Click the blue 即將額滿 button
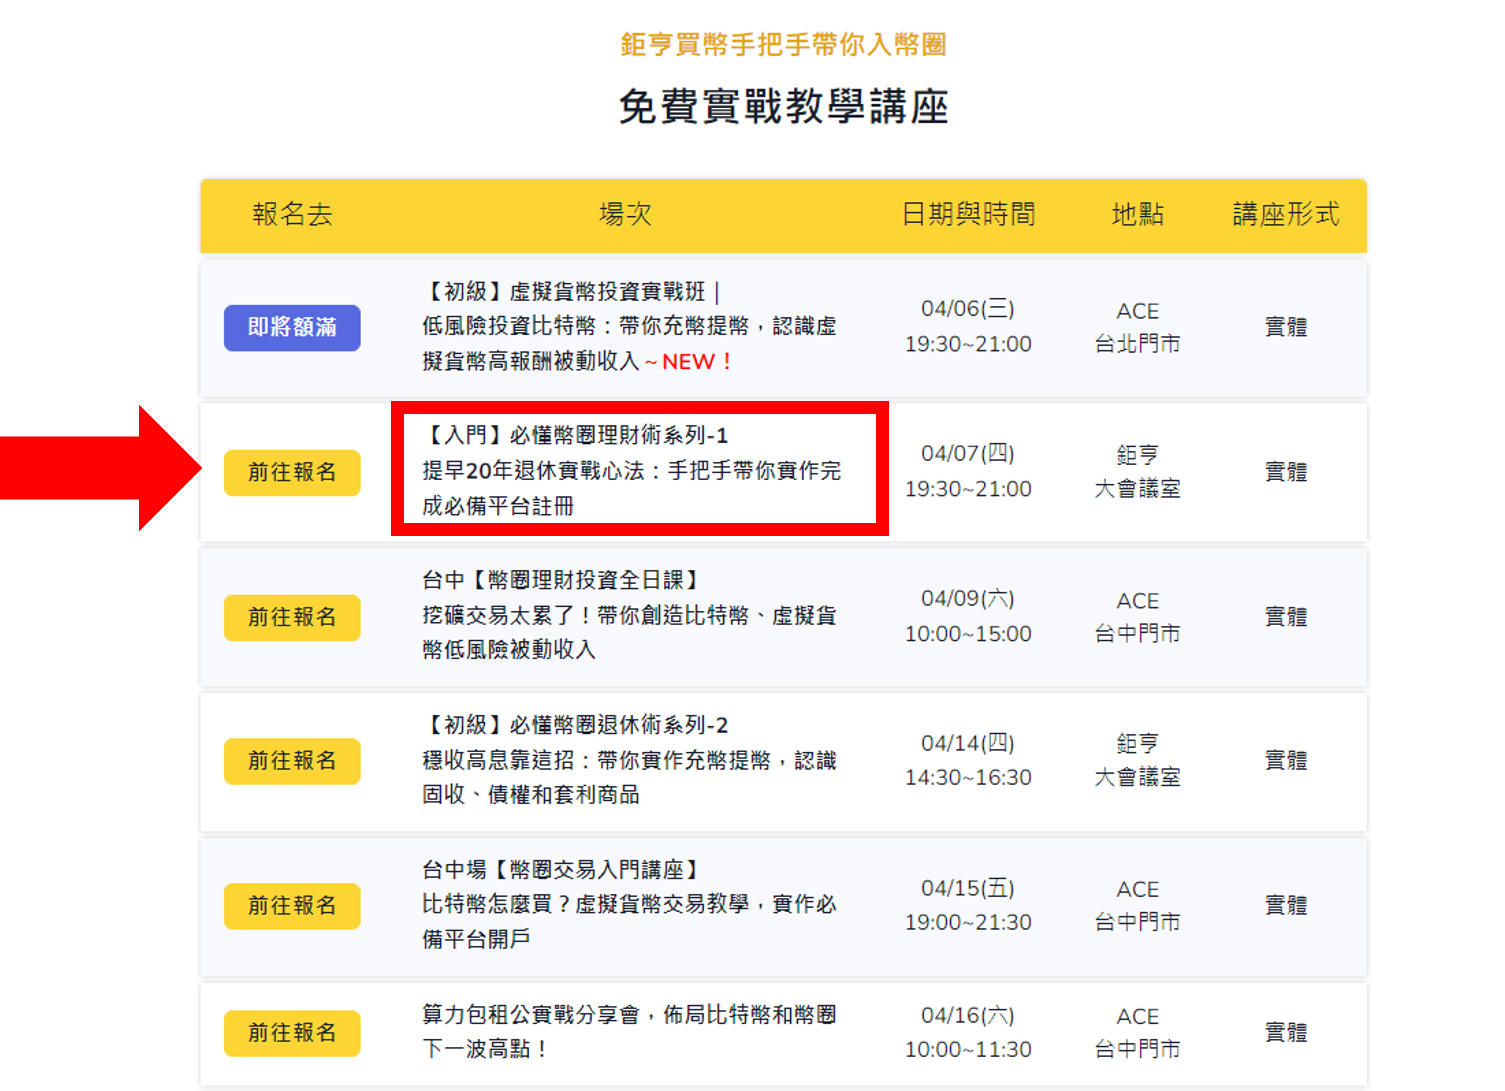Viewport: 1505px width, 1091px height. coord(292,328)
